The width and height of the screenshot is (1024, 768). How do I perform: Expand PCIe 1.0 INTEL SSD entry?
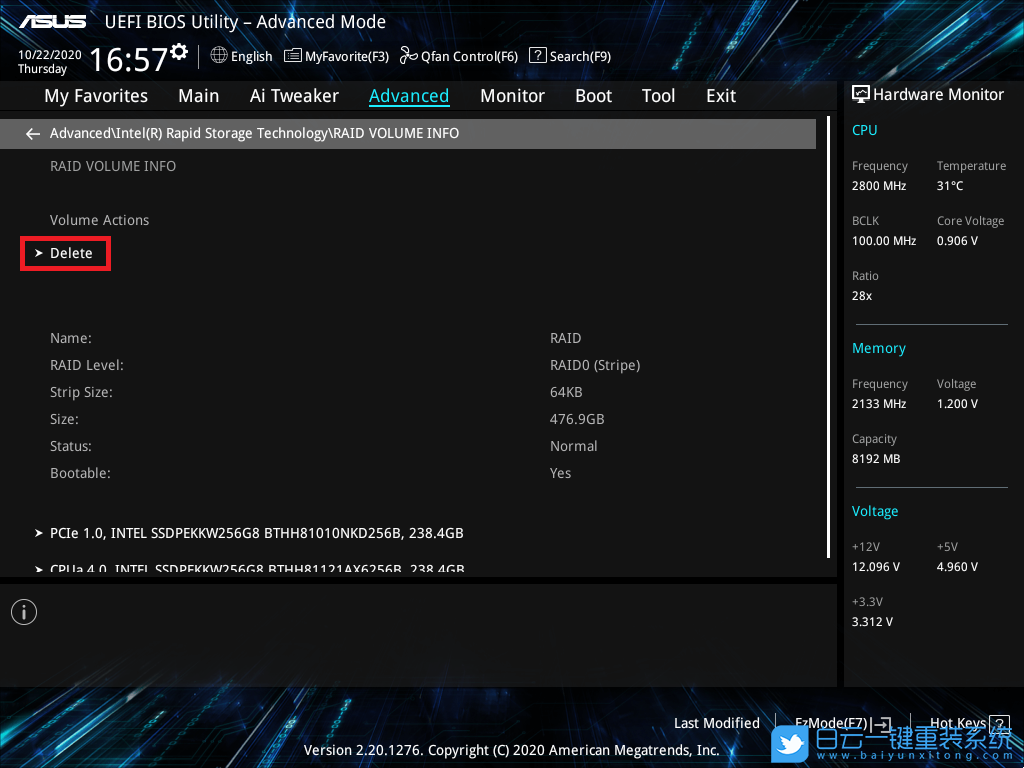pyautogui.click(x=255, y=533)
